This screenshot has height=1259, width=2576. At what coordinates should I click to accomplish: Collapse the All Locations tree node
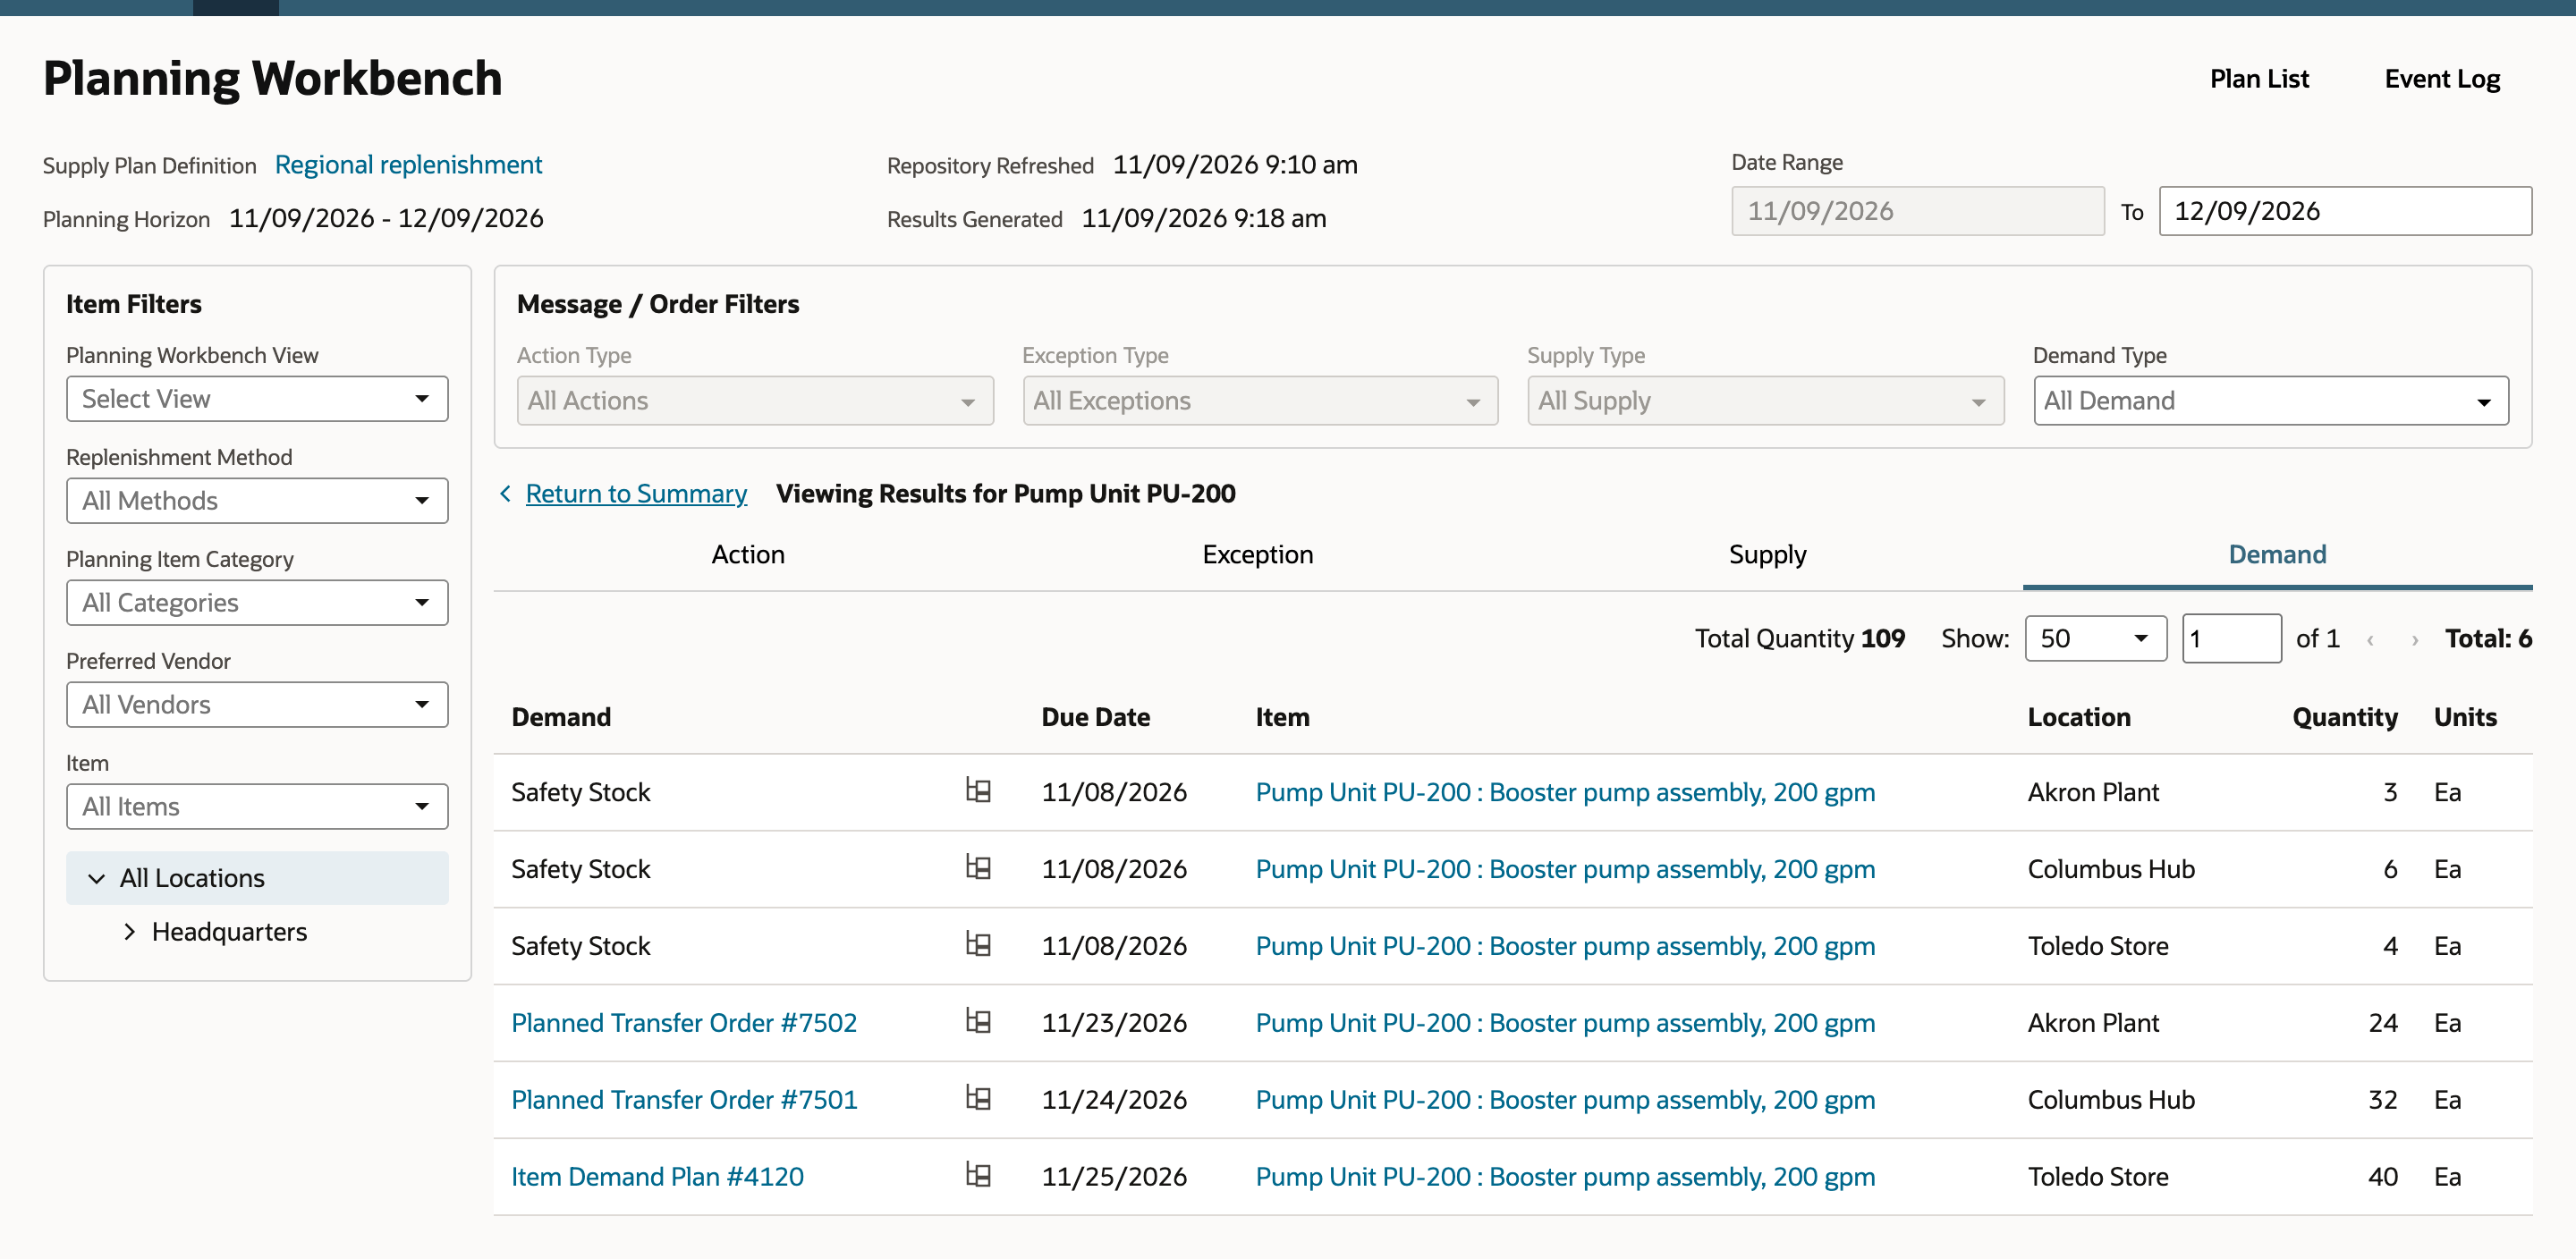(97, 878)
